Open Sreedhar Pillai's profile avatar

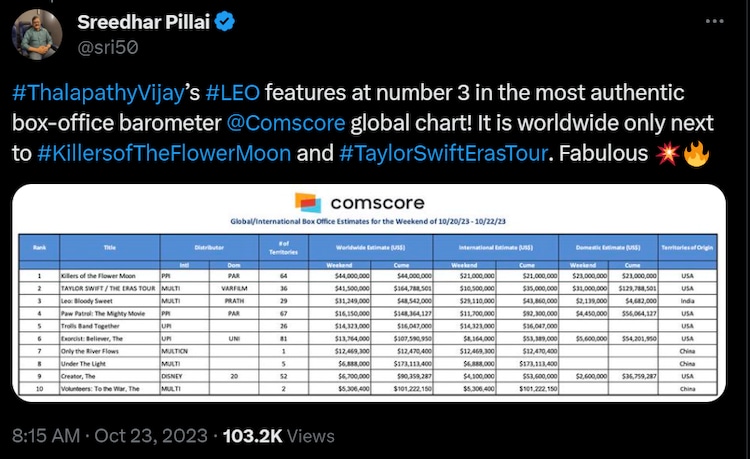pyautogui.click(x=39, y=33)
